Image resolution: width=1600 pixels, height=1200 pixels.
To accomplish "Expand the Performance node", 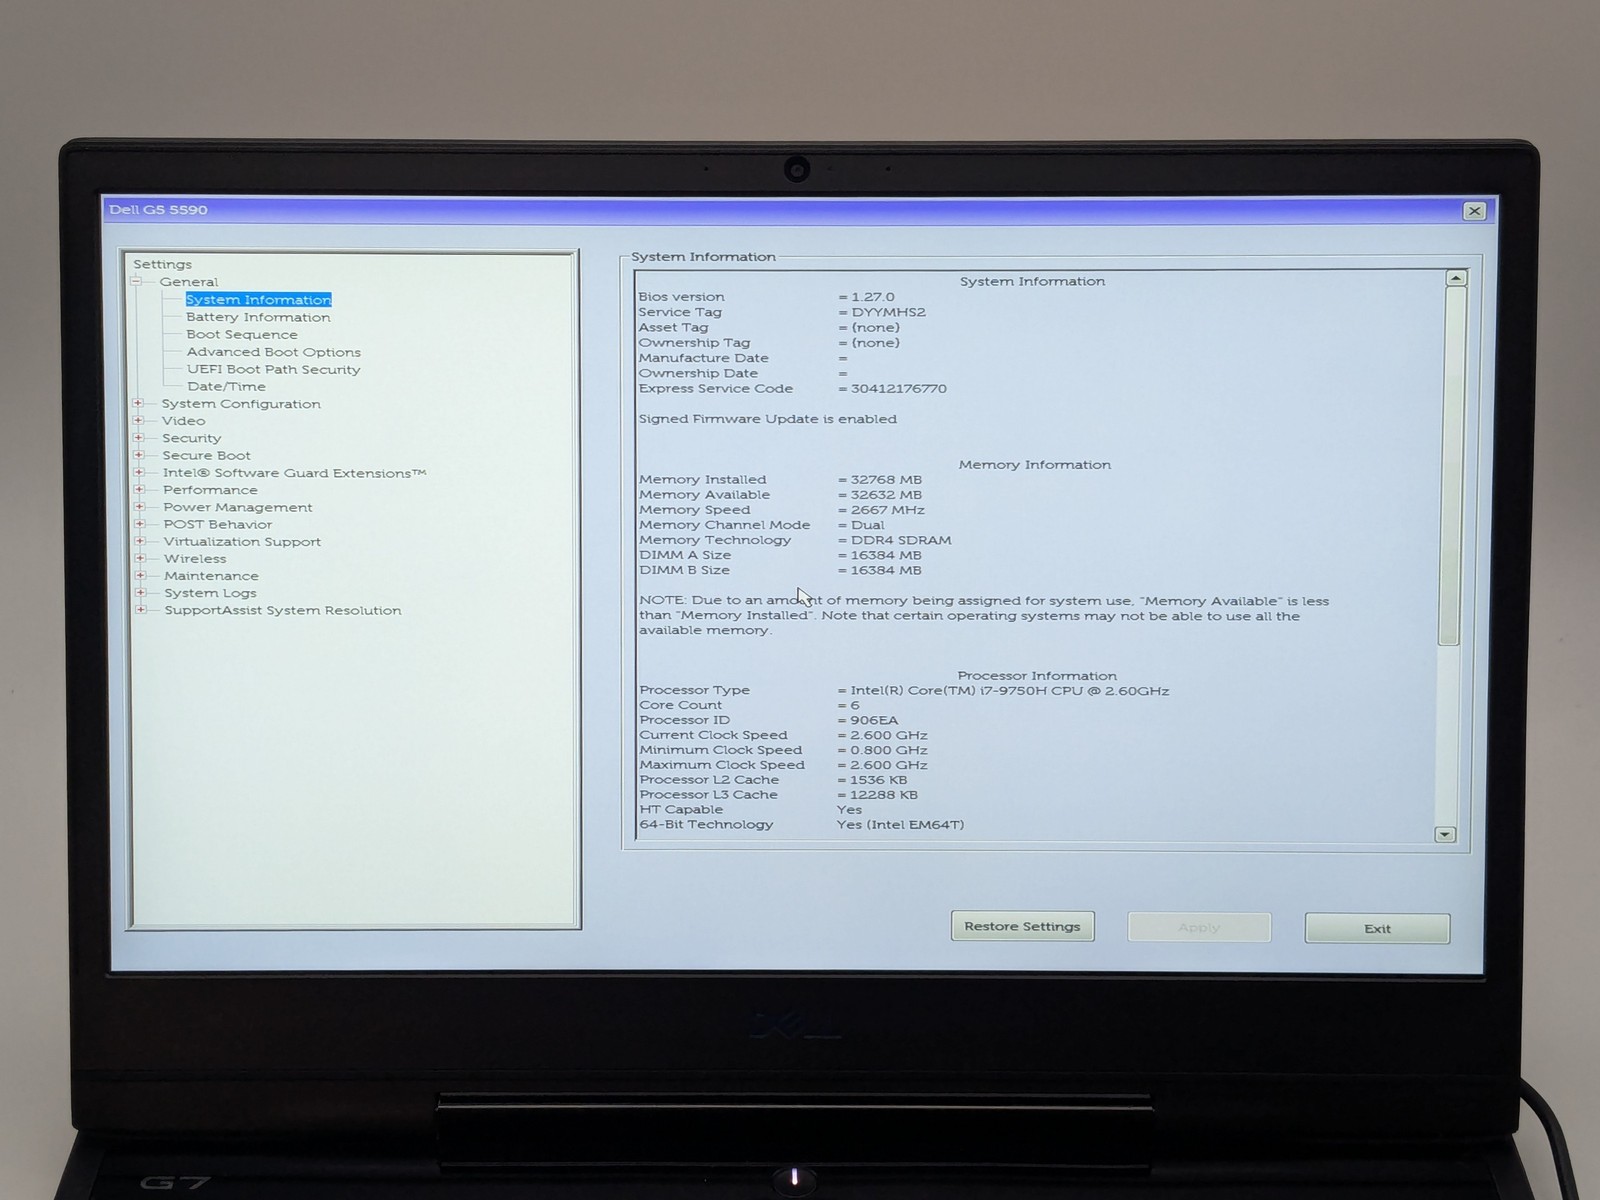I will point(139,490).
